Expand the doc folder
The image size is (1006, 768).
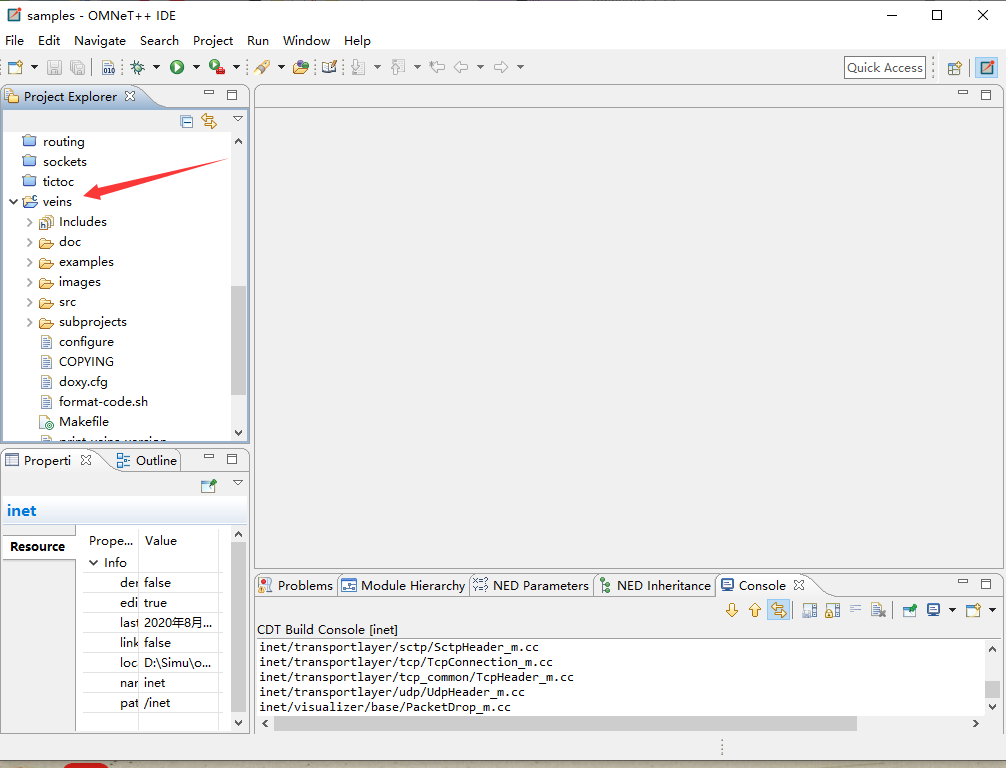[30, 242]
